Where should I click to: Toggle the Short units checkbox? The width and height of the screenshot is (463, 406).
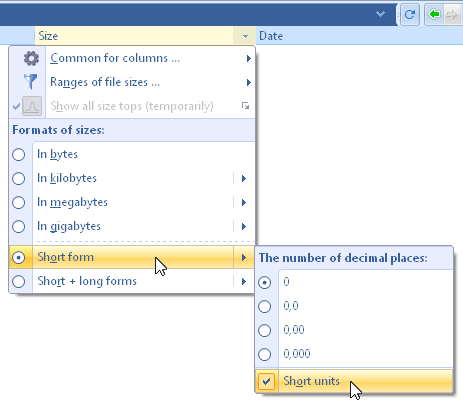point(266,381)
